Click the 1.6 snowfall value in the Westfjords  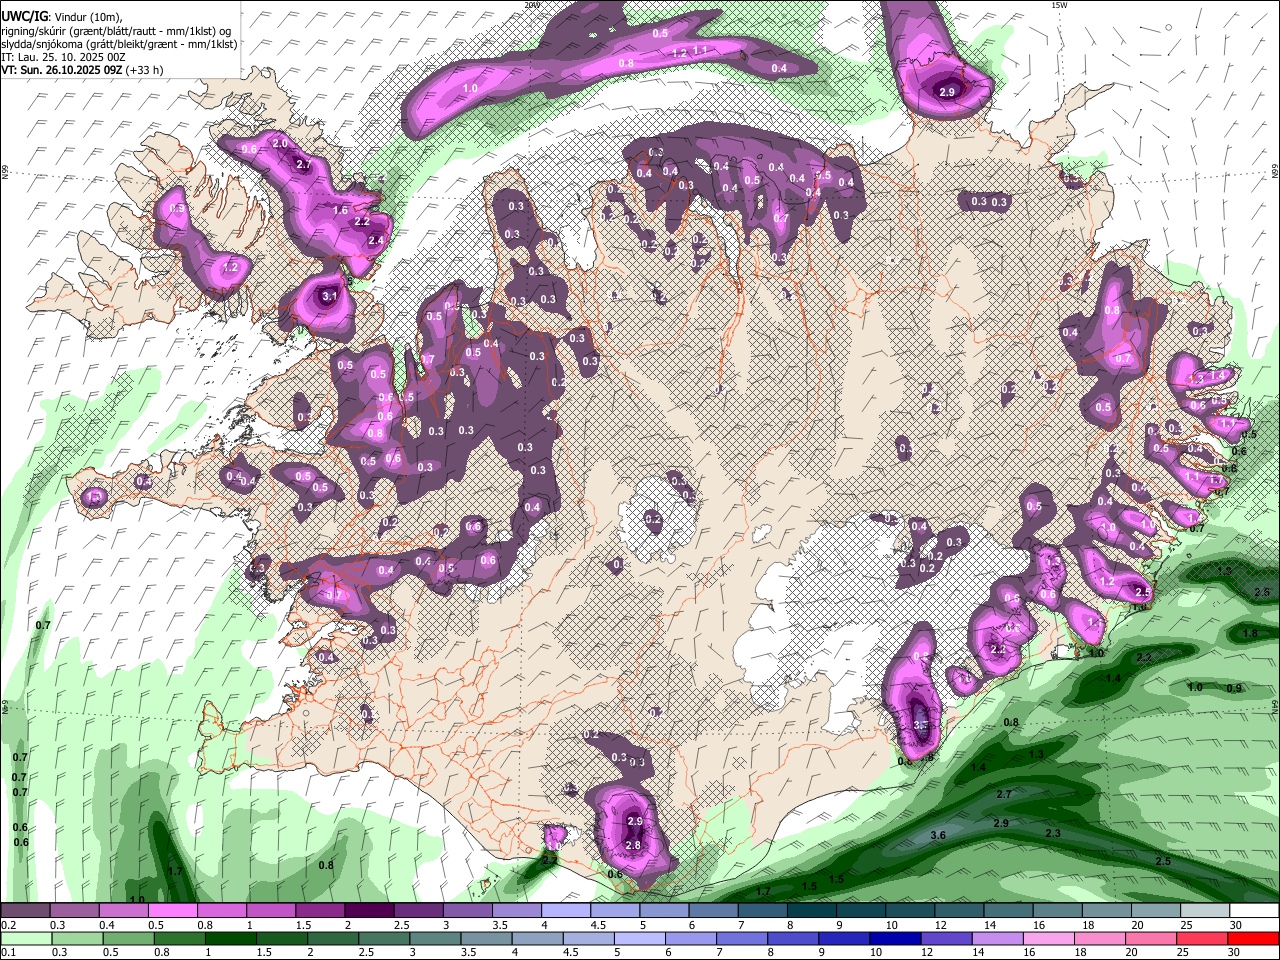[340, 211]
